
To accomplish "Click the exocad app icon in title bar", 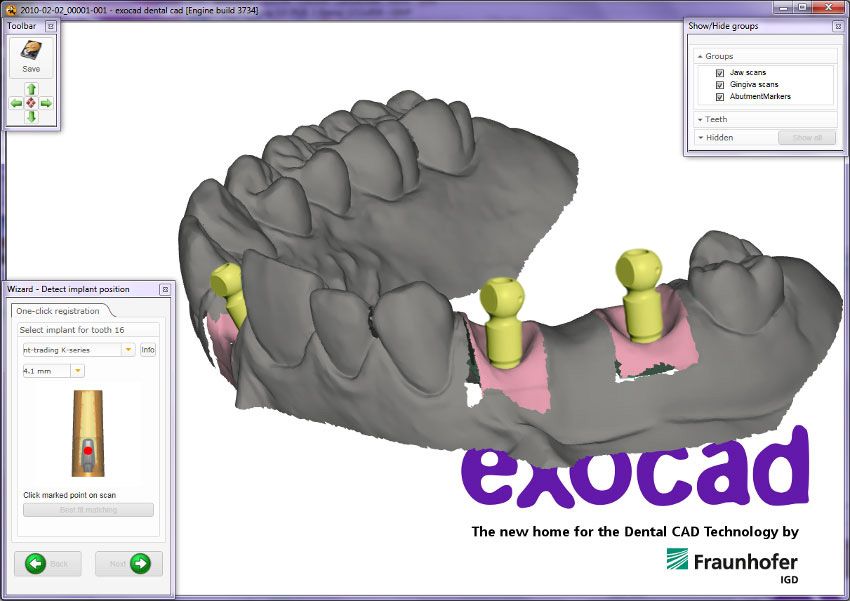I will tap(11, 9).
